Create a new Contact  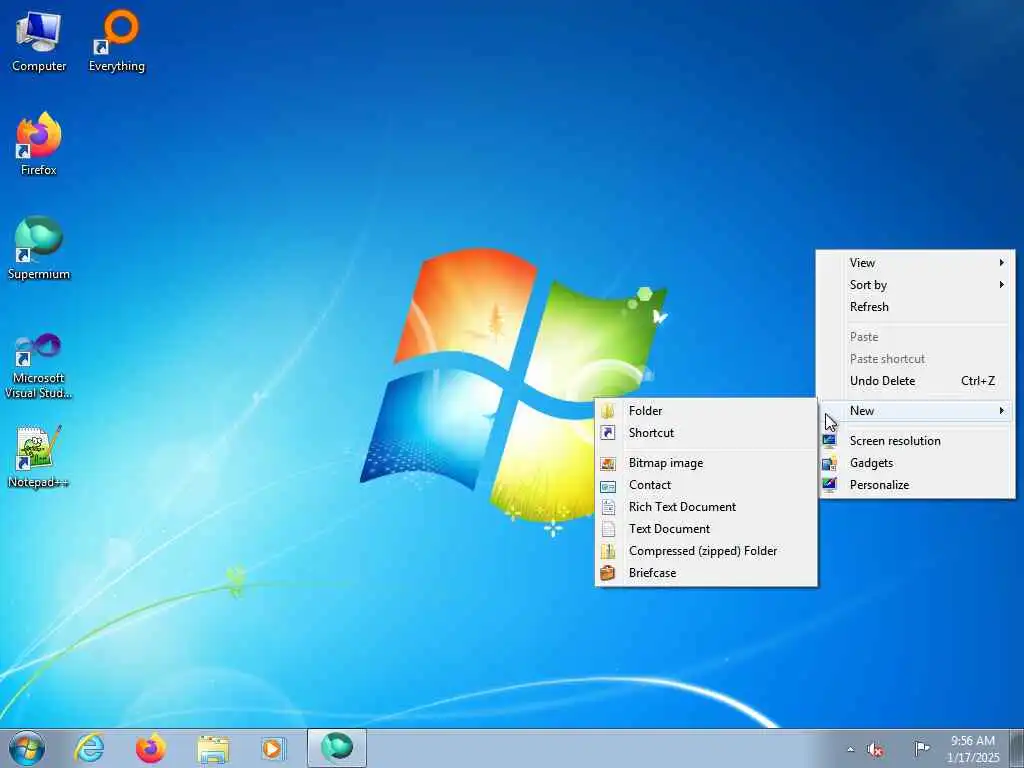pos(706,485)
